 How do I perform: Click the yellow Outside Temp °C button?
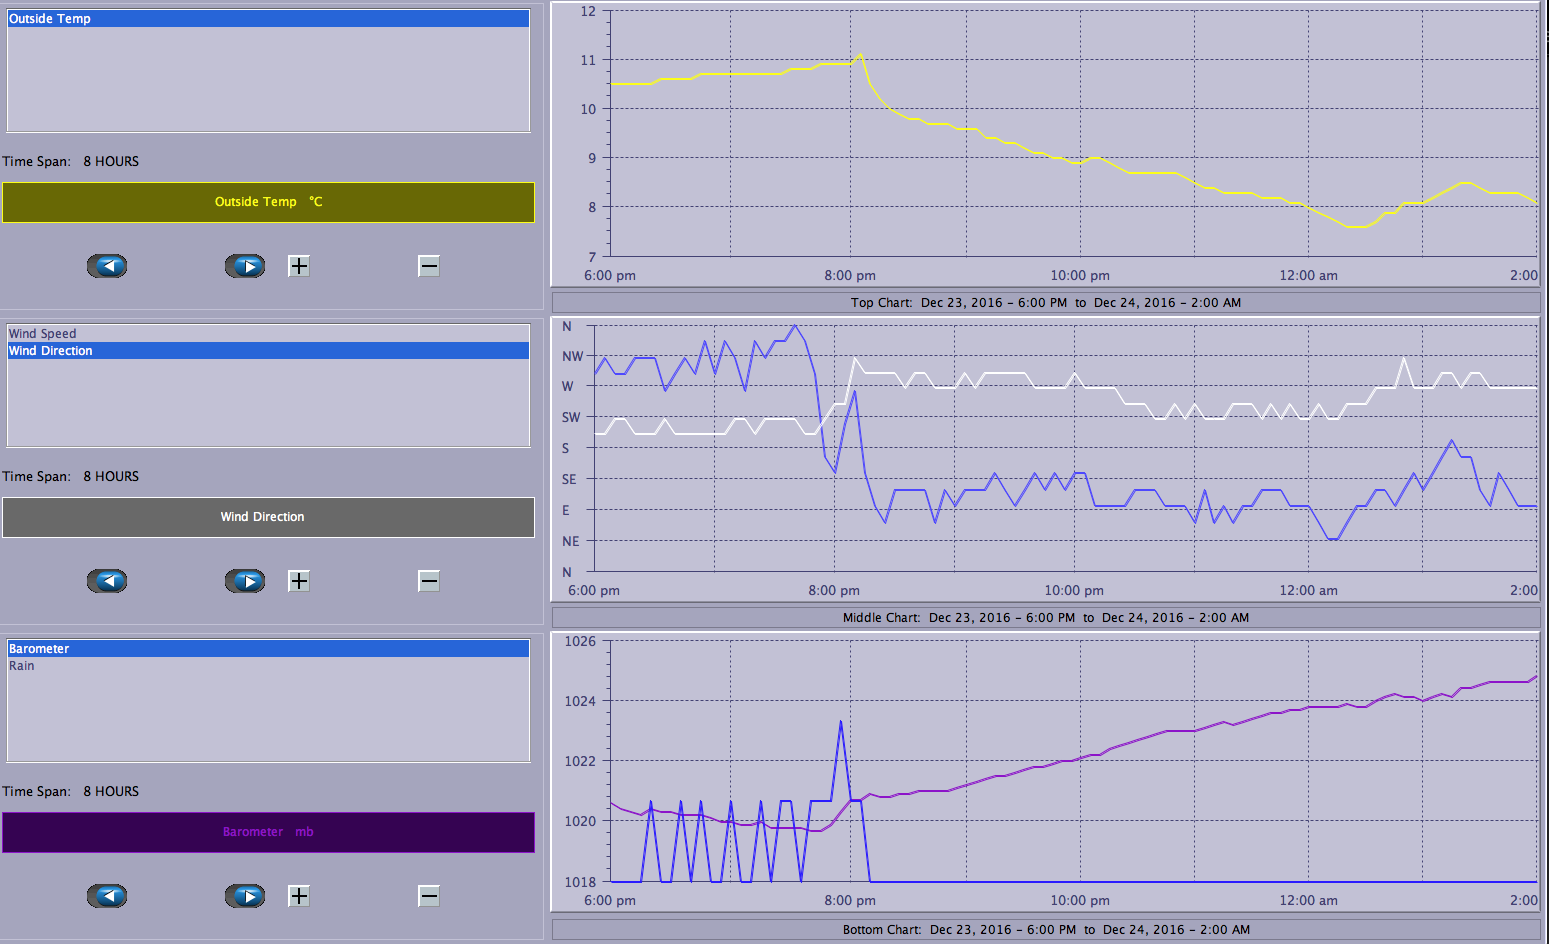coord(268,202)
